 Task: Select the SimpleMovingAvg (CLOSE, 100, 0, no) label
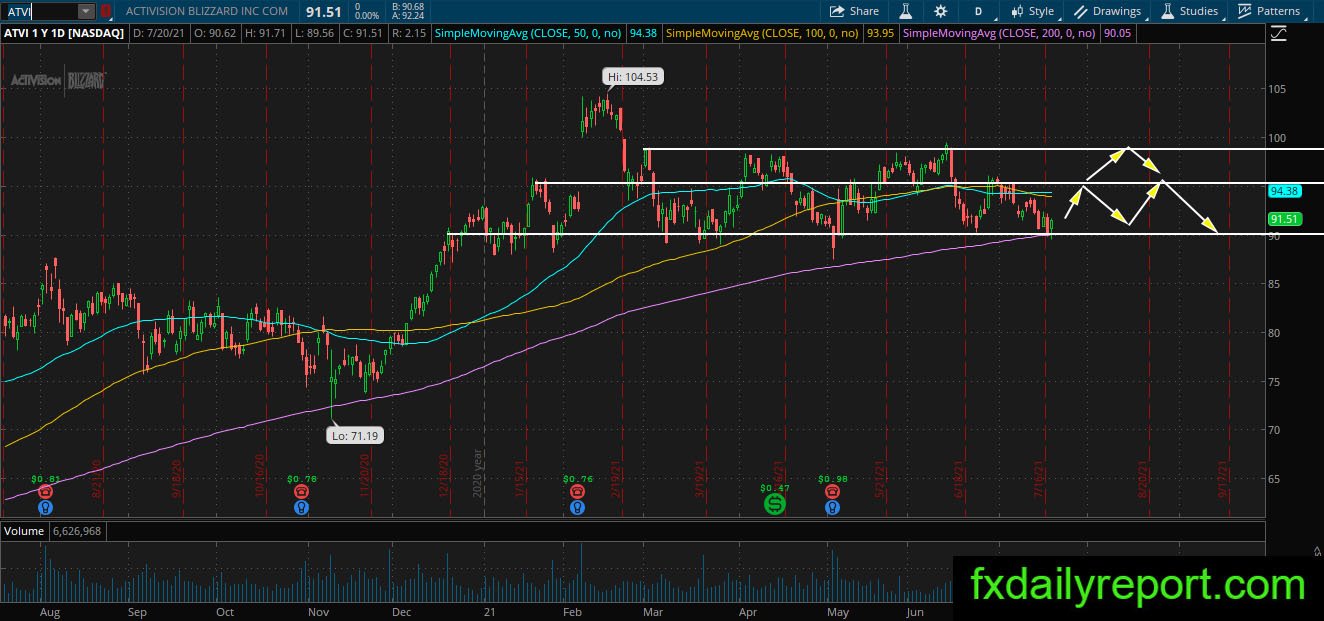pos(763,34)
